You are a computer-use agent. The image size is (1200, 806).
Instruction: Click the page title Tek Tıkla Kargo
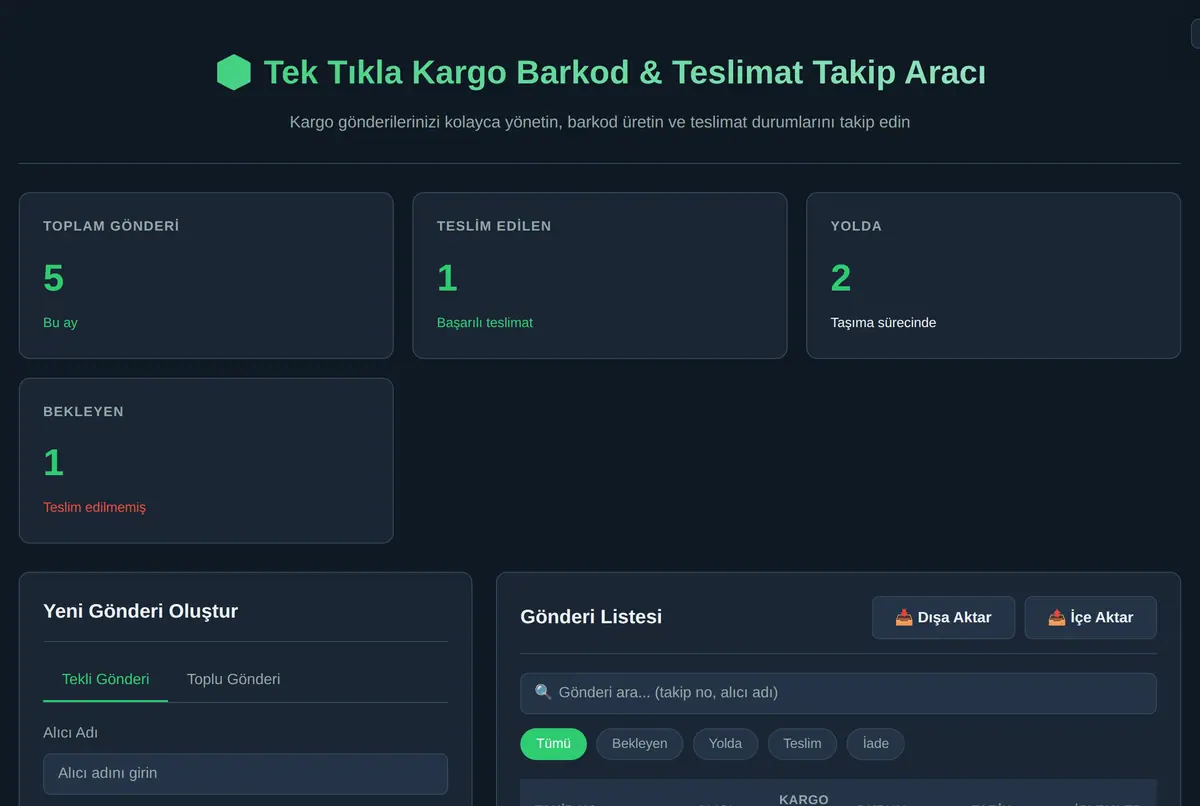(625, 72)
